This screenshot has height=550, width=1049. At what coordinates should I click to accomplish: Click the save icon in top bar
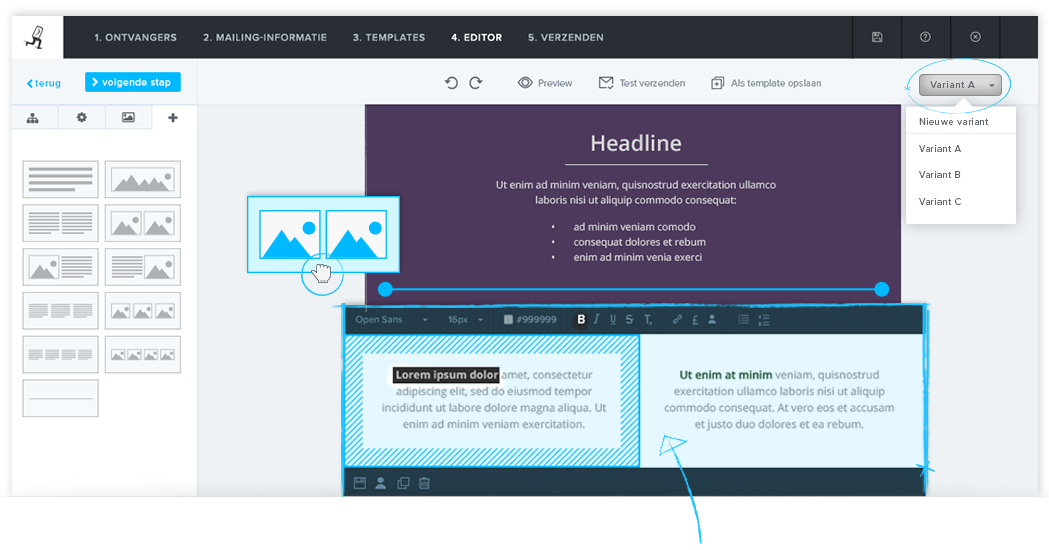(877, 37)
